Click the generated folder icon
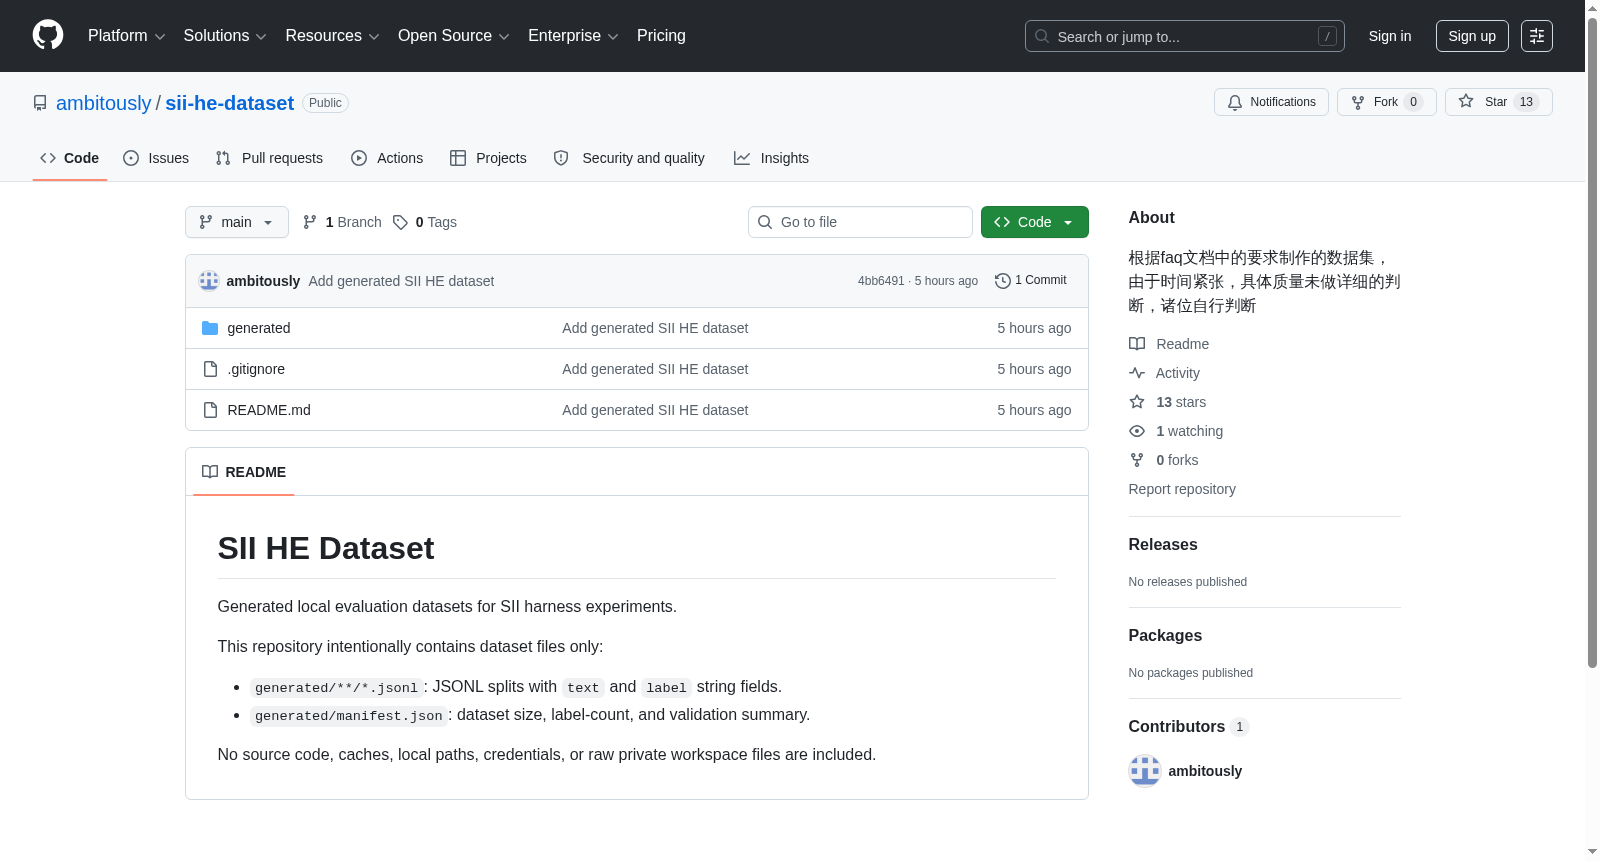The image size is (1600, 861). click(210, 328)
